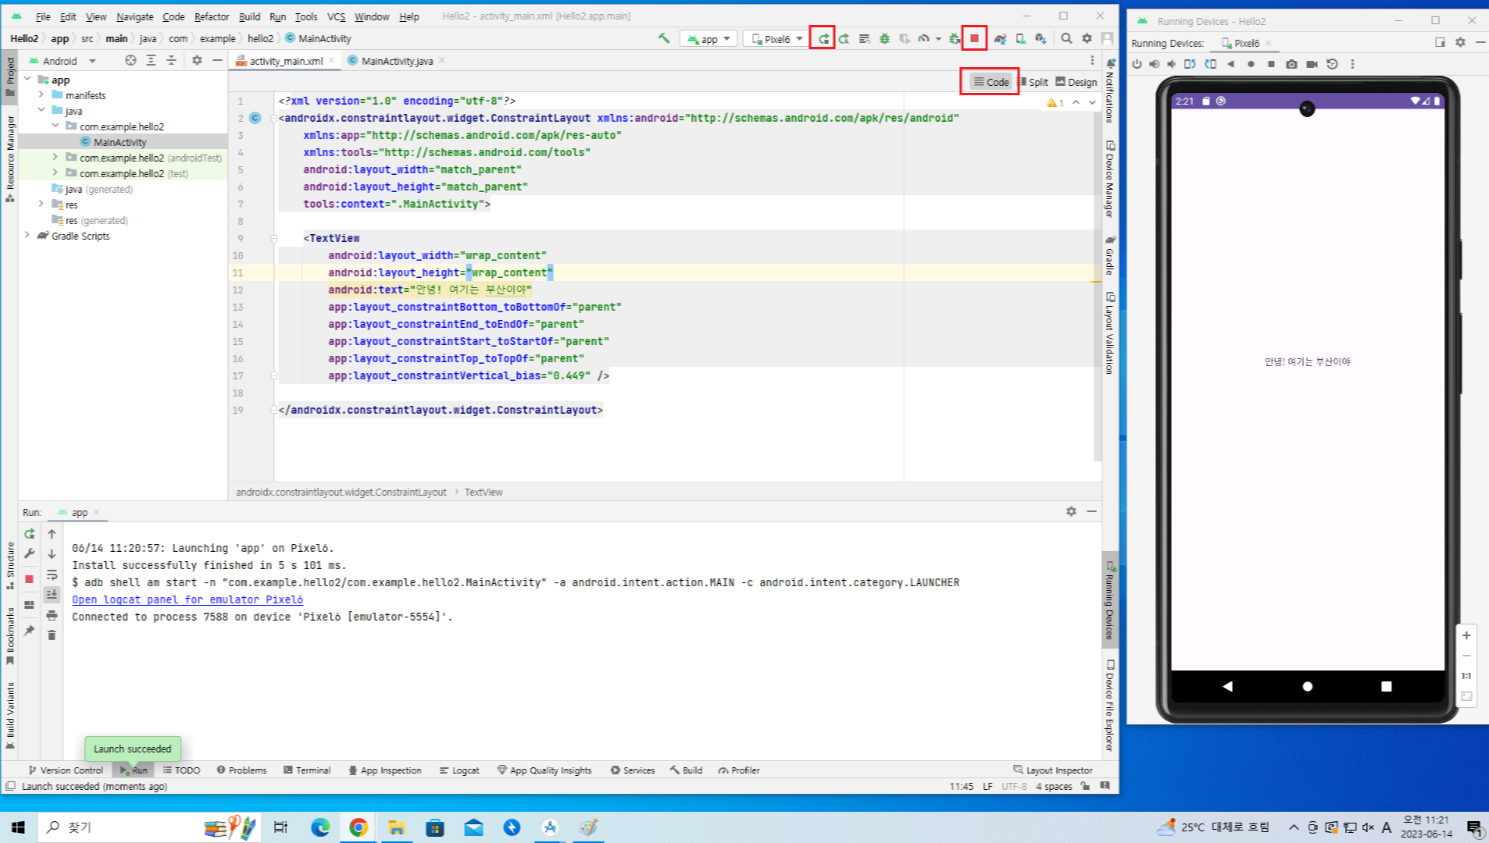
Task: Click the Make Project hammer icon
Action: pyautogui.click(x=664, y=38)
